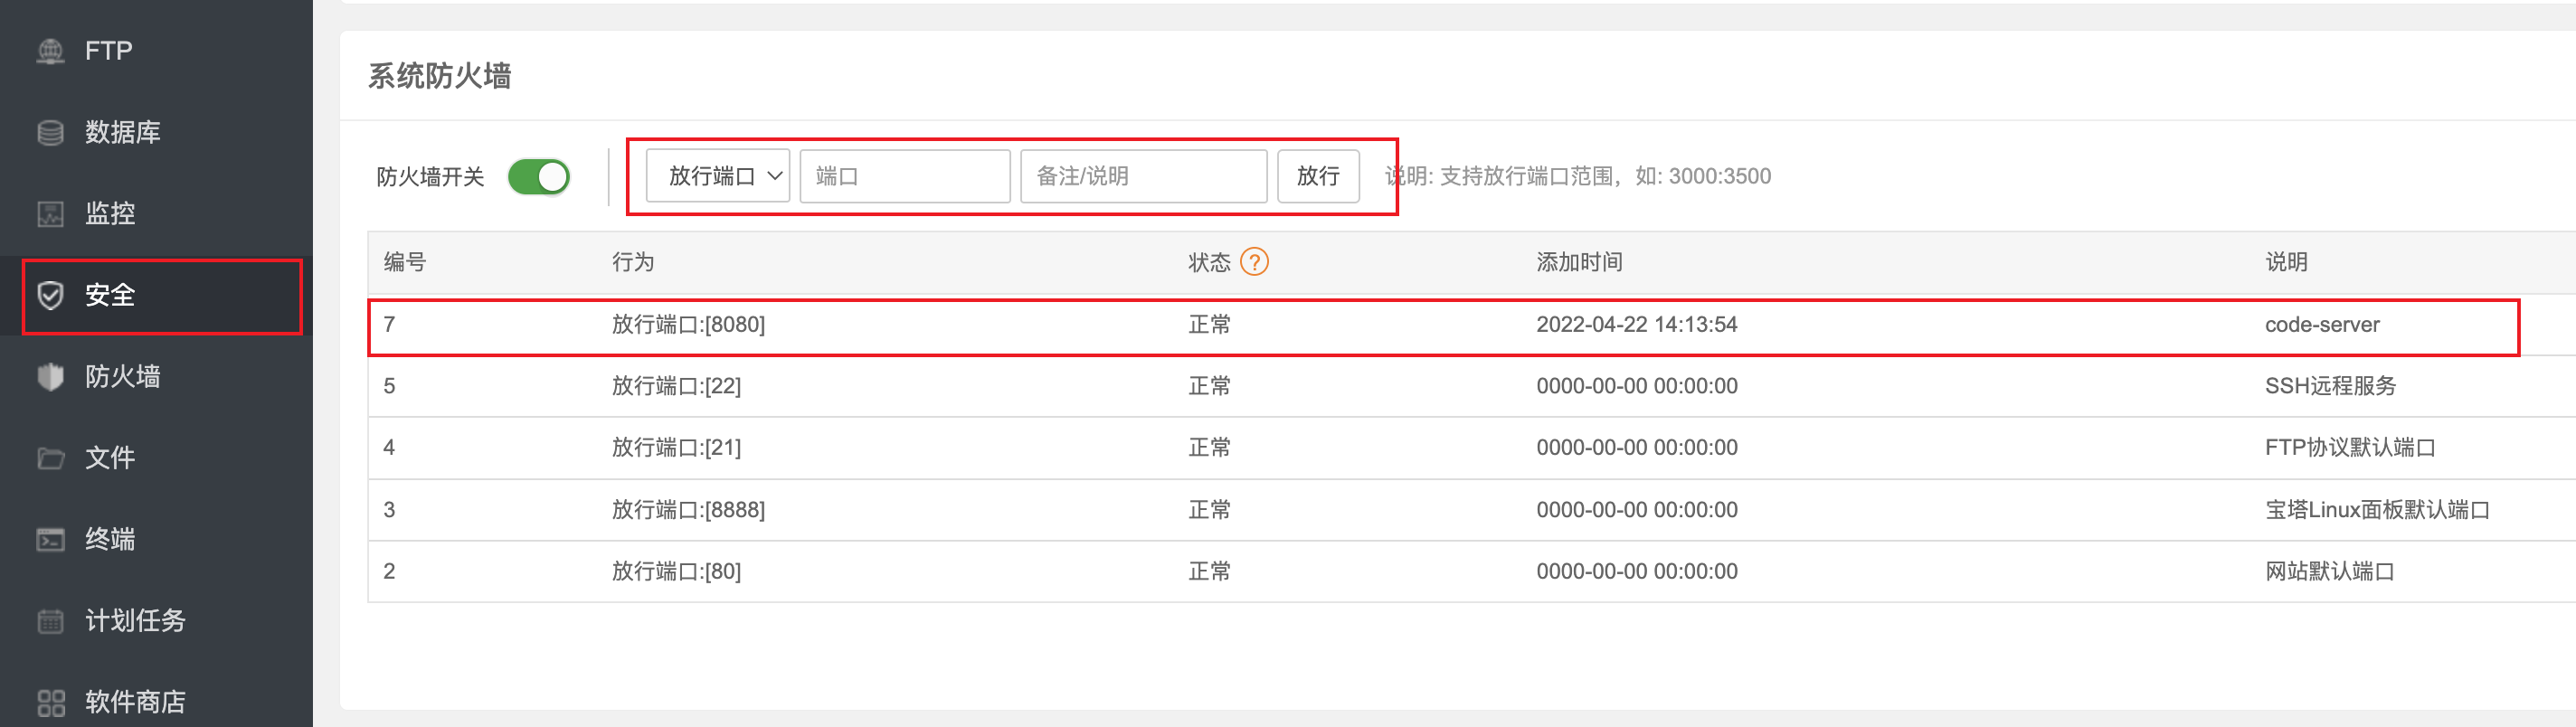The image size is (2576, 727).
Task: Click the 放行端口:[80] cell
Action: point(676,571)
